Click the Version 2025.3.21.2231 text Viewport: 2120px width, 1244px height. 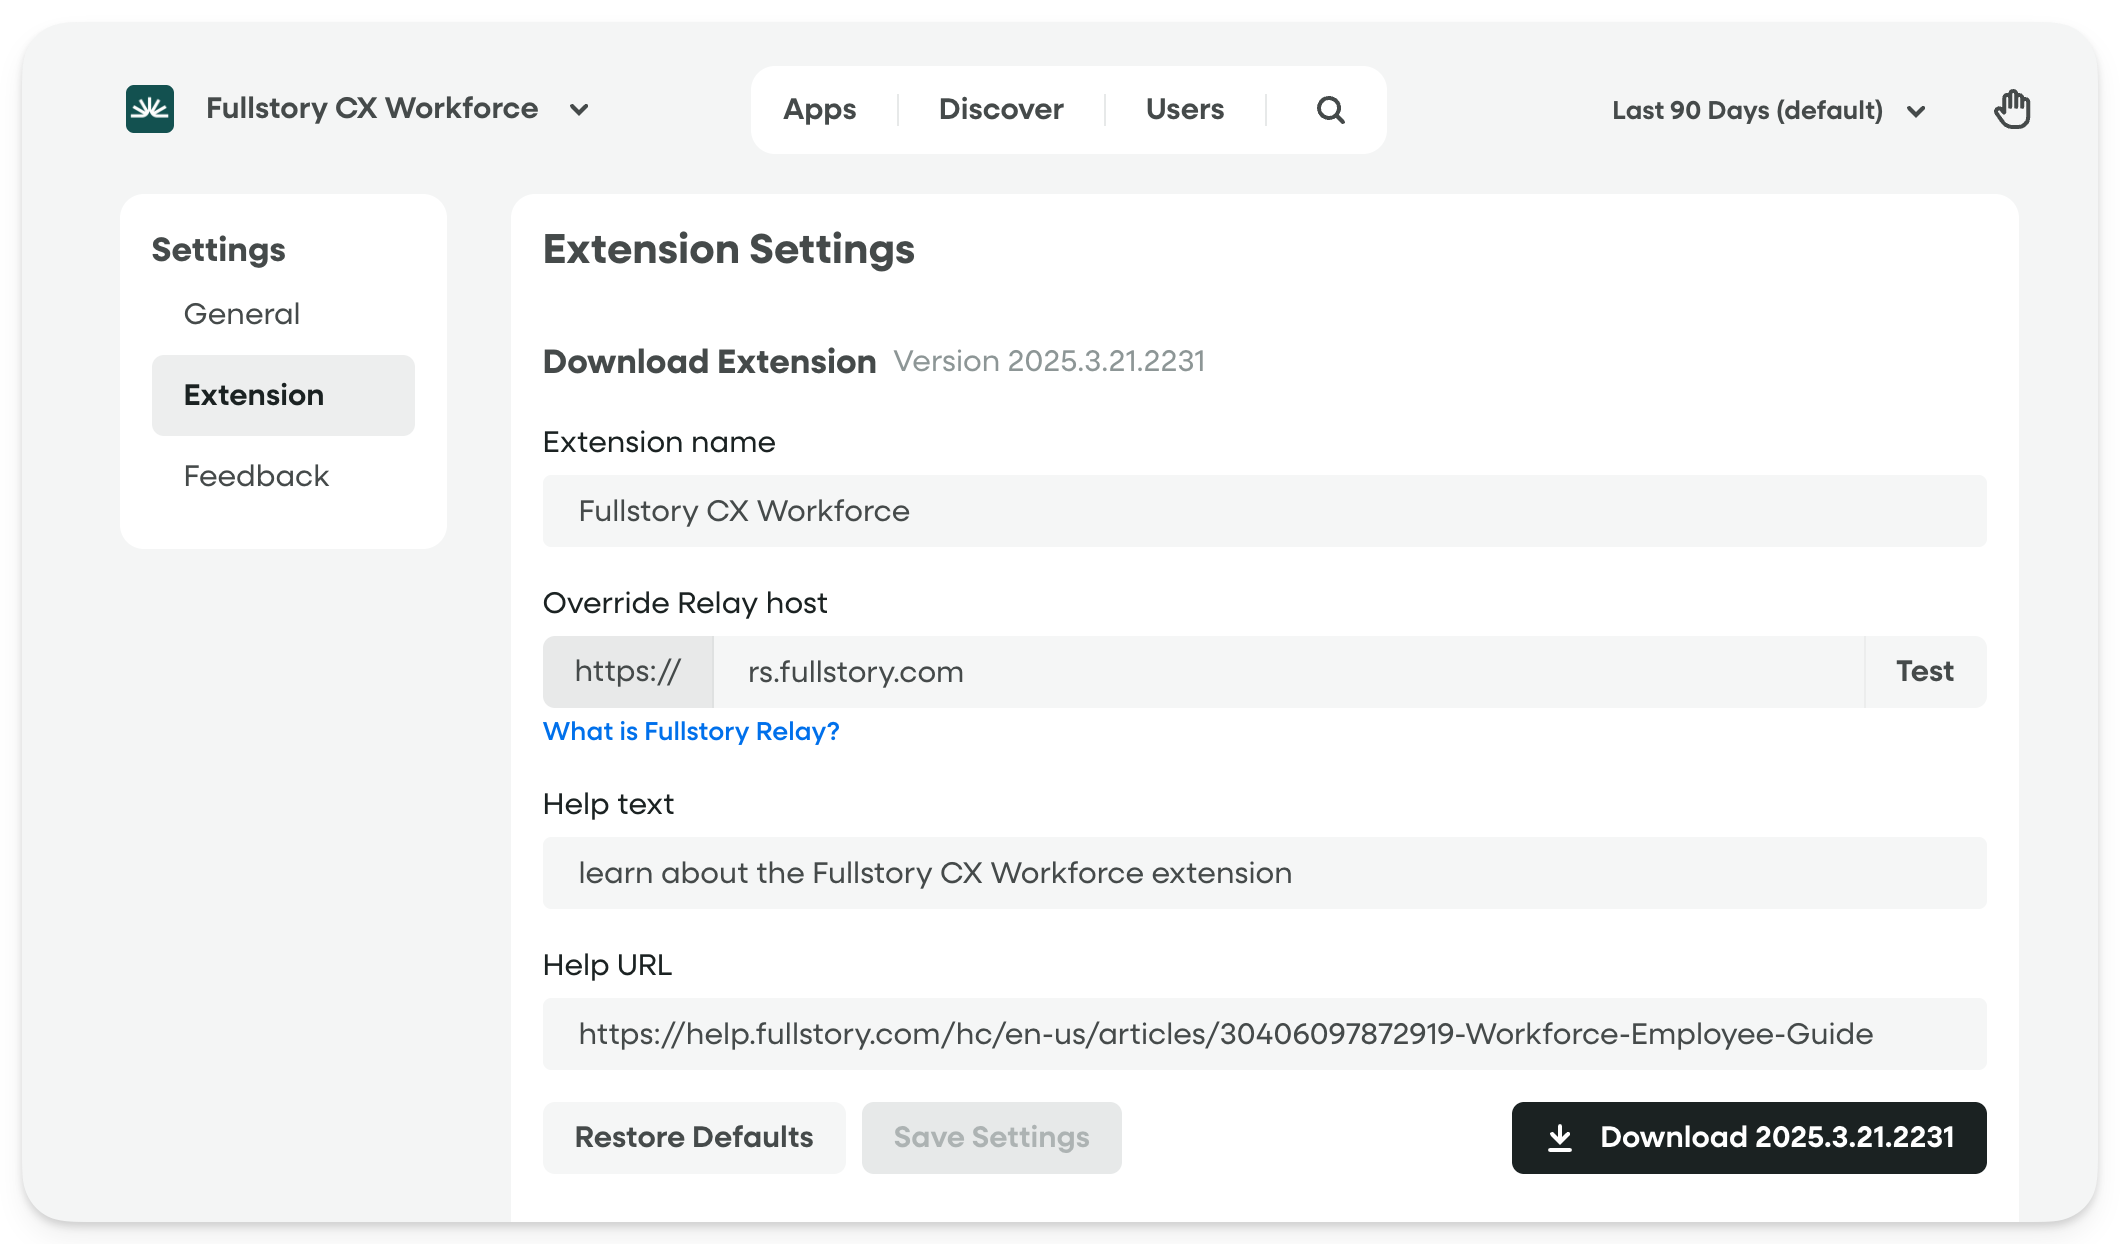(1049, 361)
